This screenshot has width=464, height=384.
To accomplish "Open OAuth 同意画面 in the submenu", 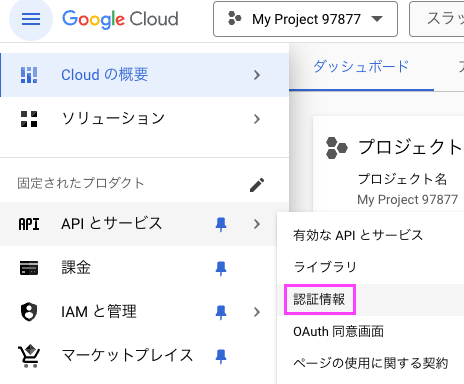I will (338, 332).
